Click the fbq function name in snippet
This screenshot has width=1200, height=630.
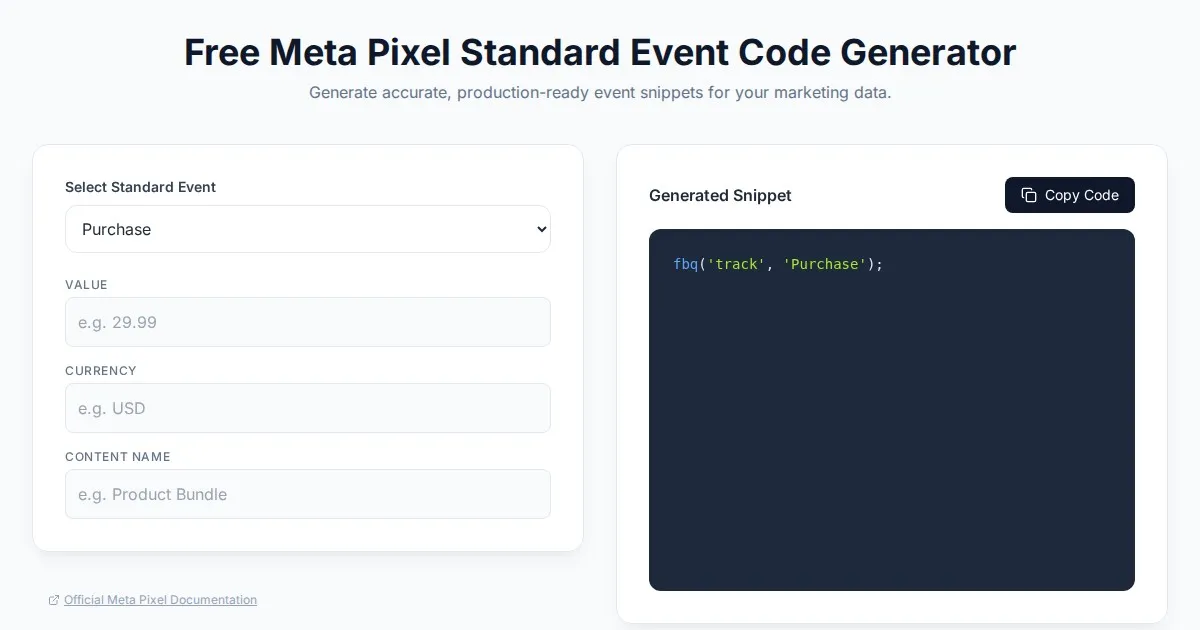(x=685, y=264)
